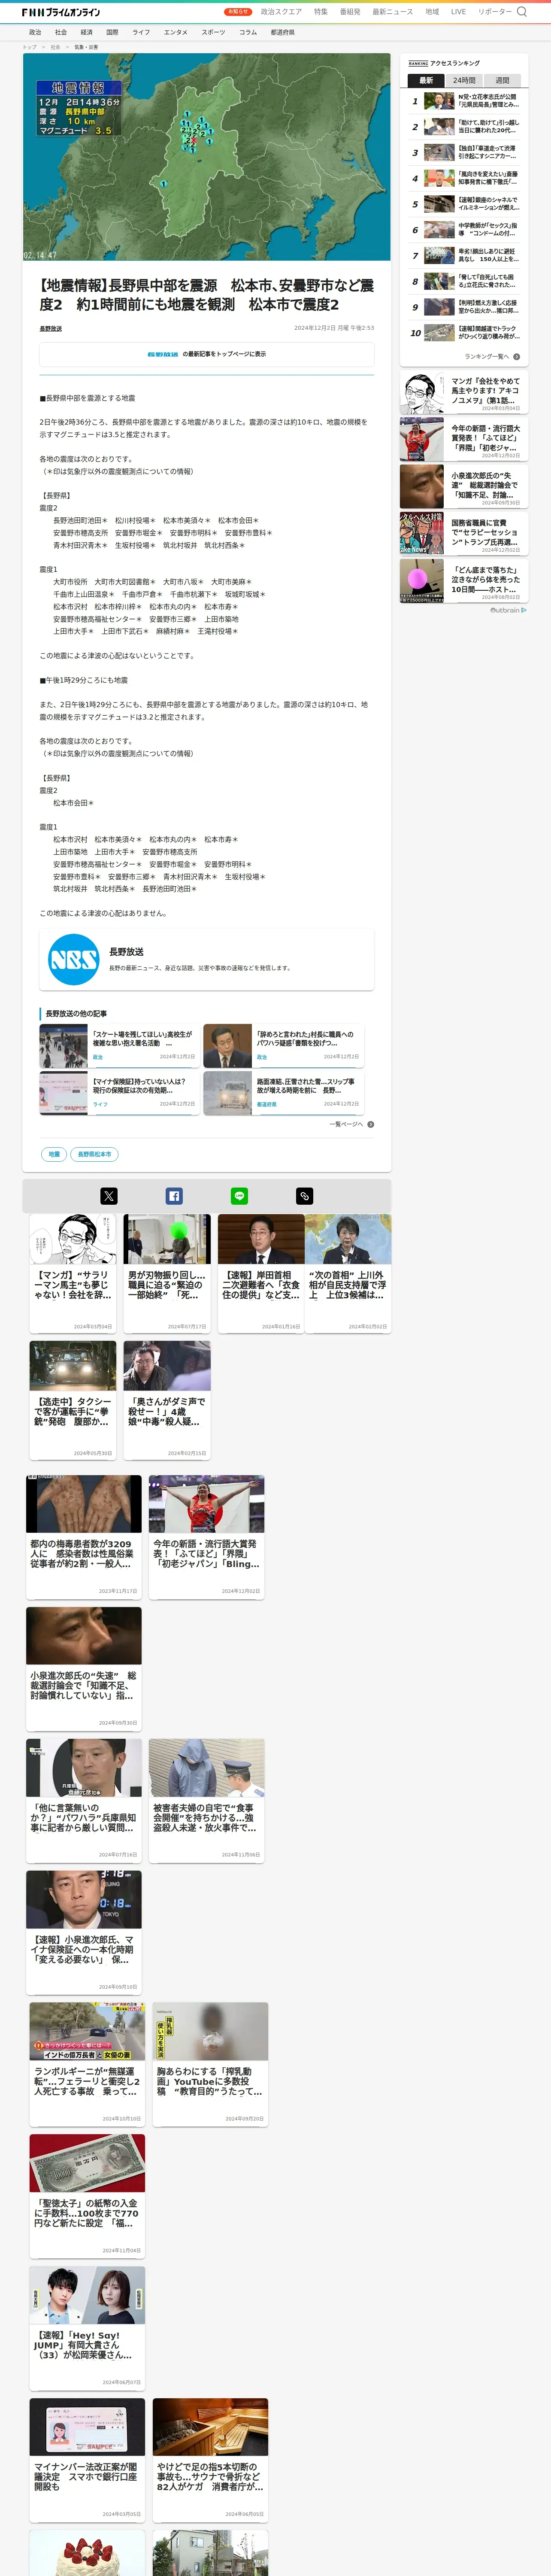This screenshot has height=2576, width=551.
Task: Select 都道府県 category in sub navigation
Action: (x=283, y=32)
